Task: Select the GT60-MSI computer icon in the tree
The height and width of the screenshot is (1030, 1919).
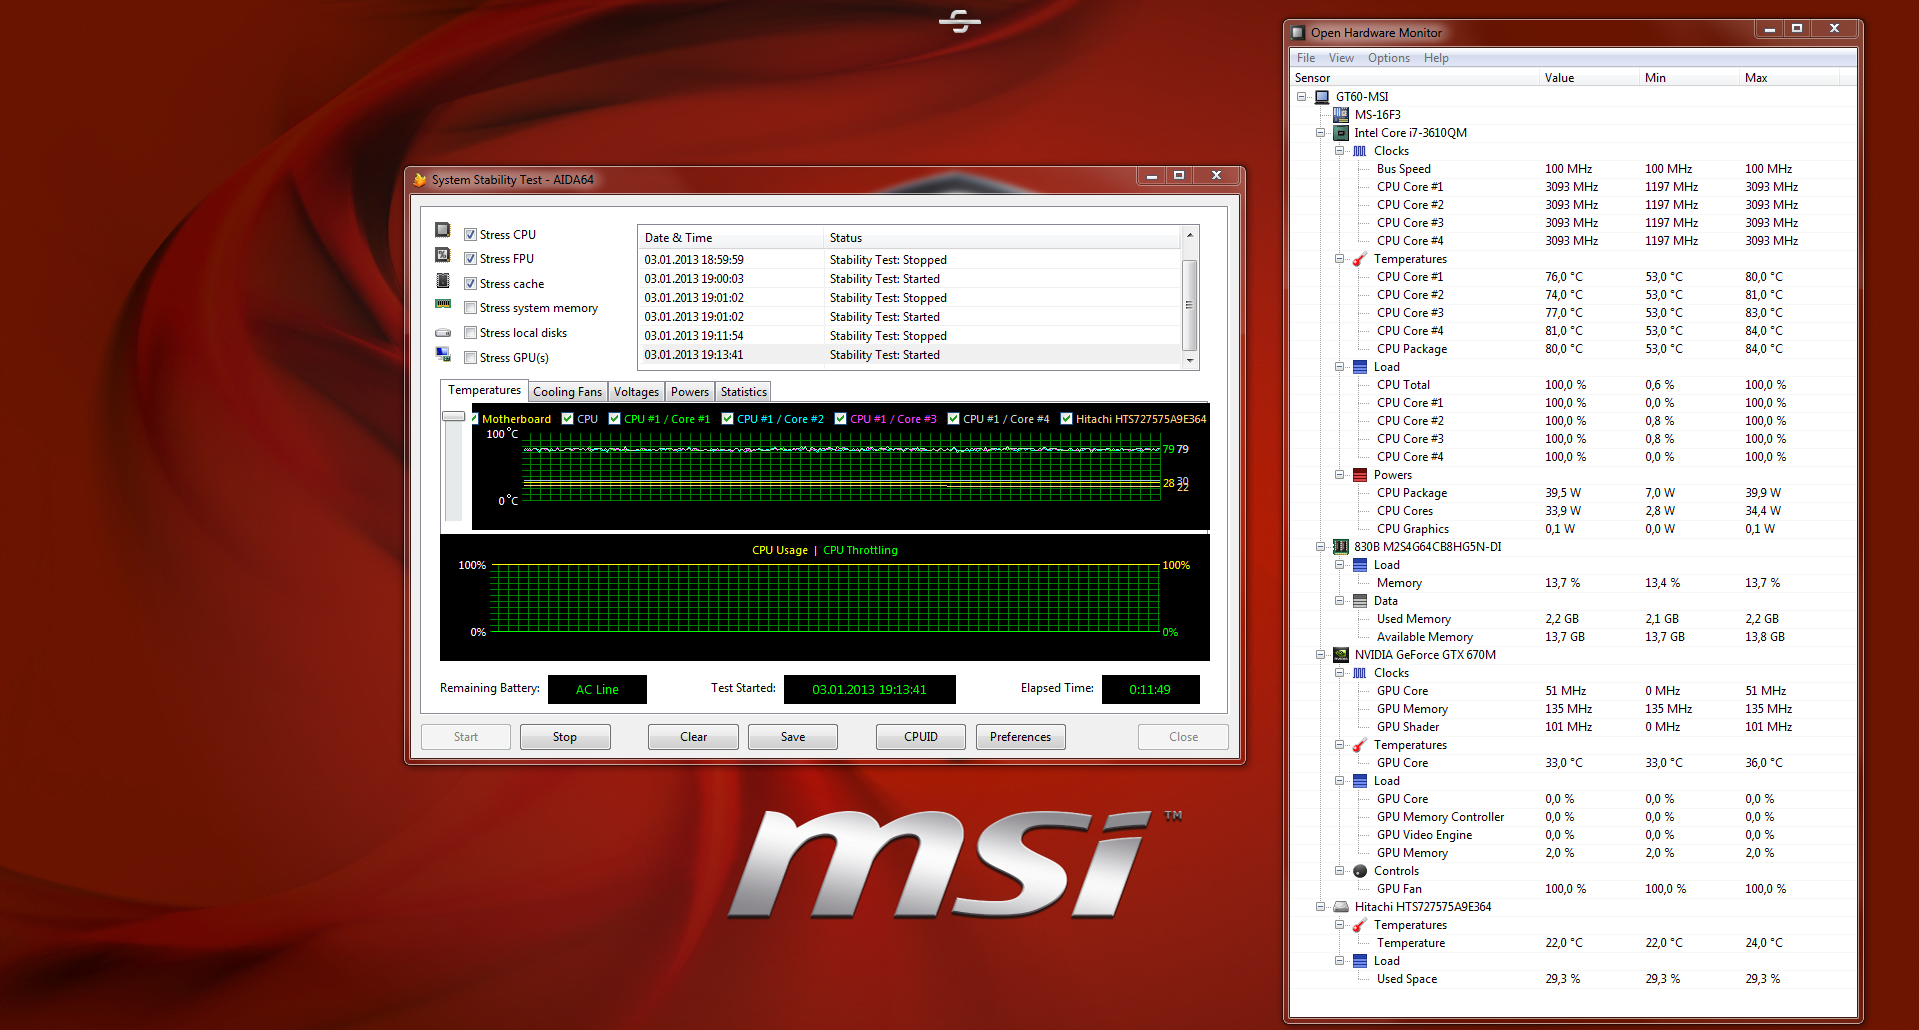Action: click(x=1322, y=97)
